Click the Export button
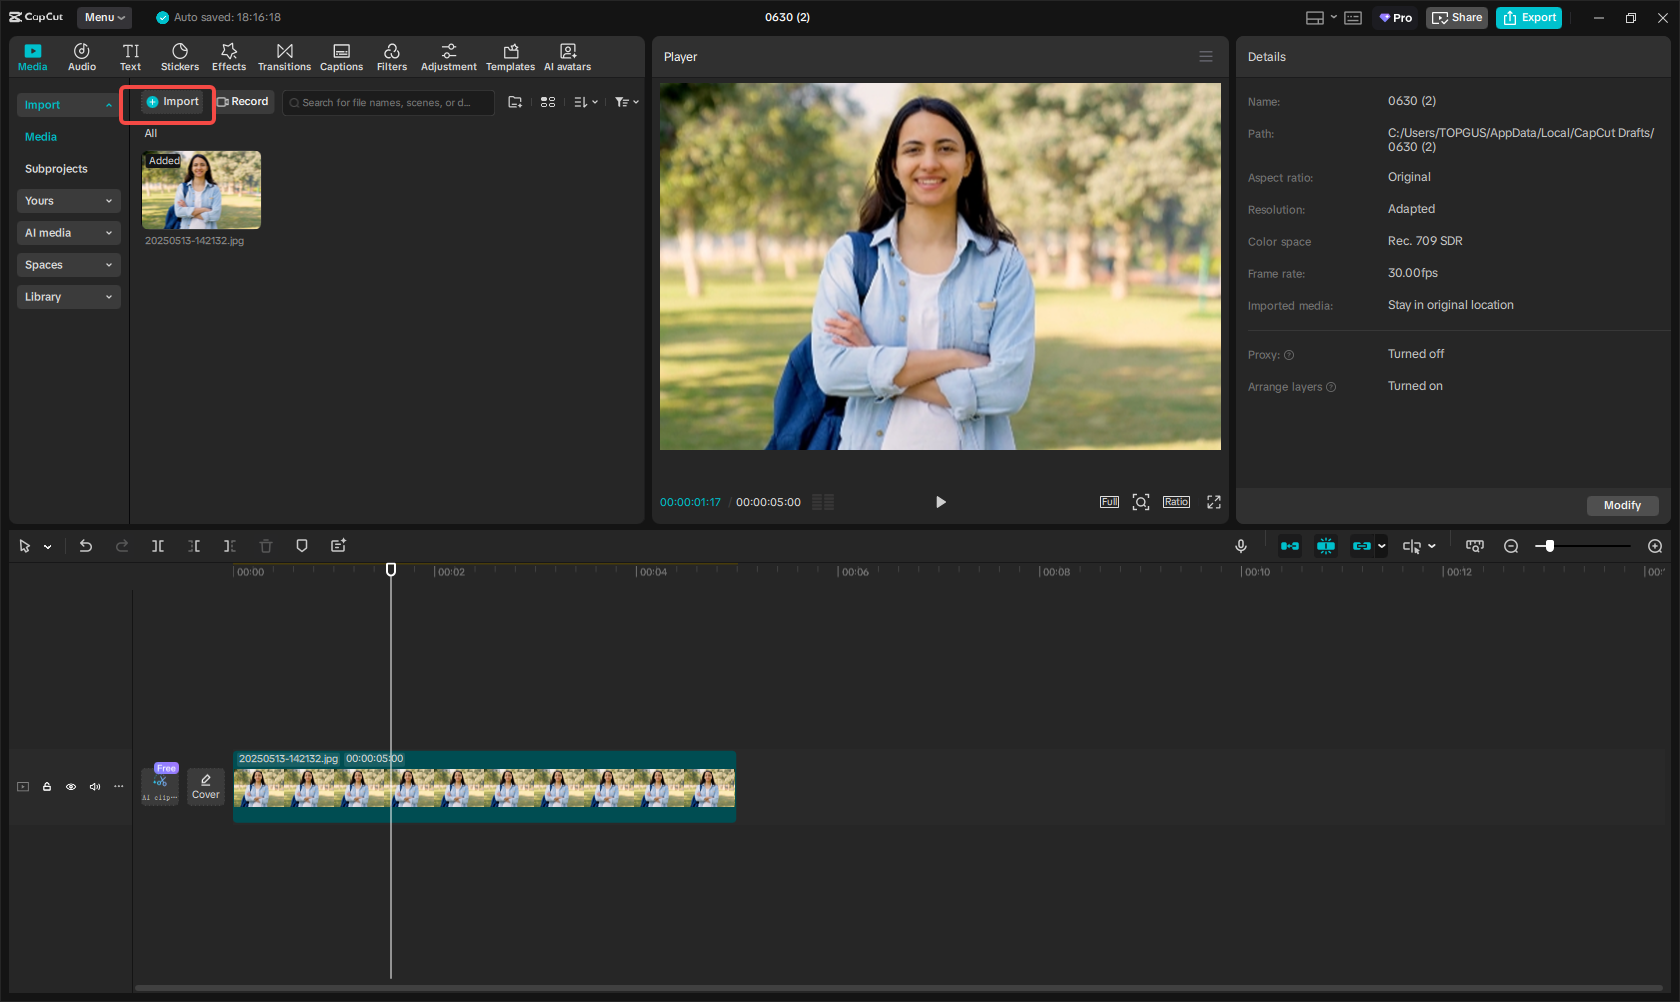This screenshot has width=1680, height=1002. (x=1529, y=17)
